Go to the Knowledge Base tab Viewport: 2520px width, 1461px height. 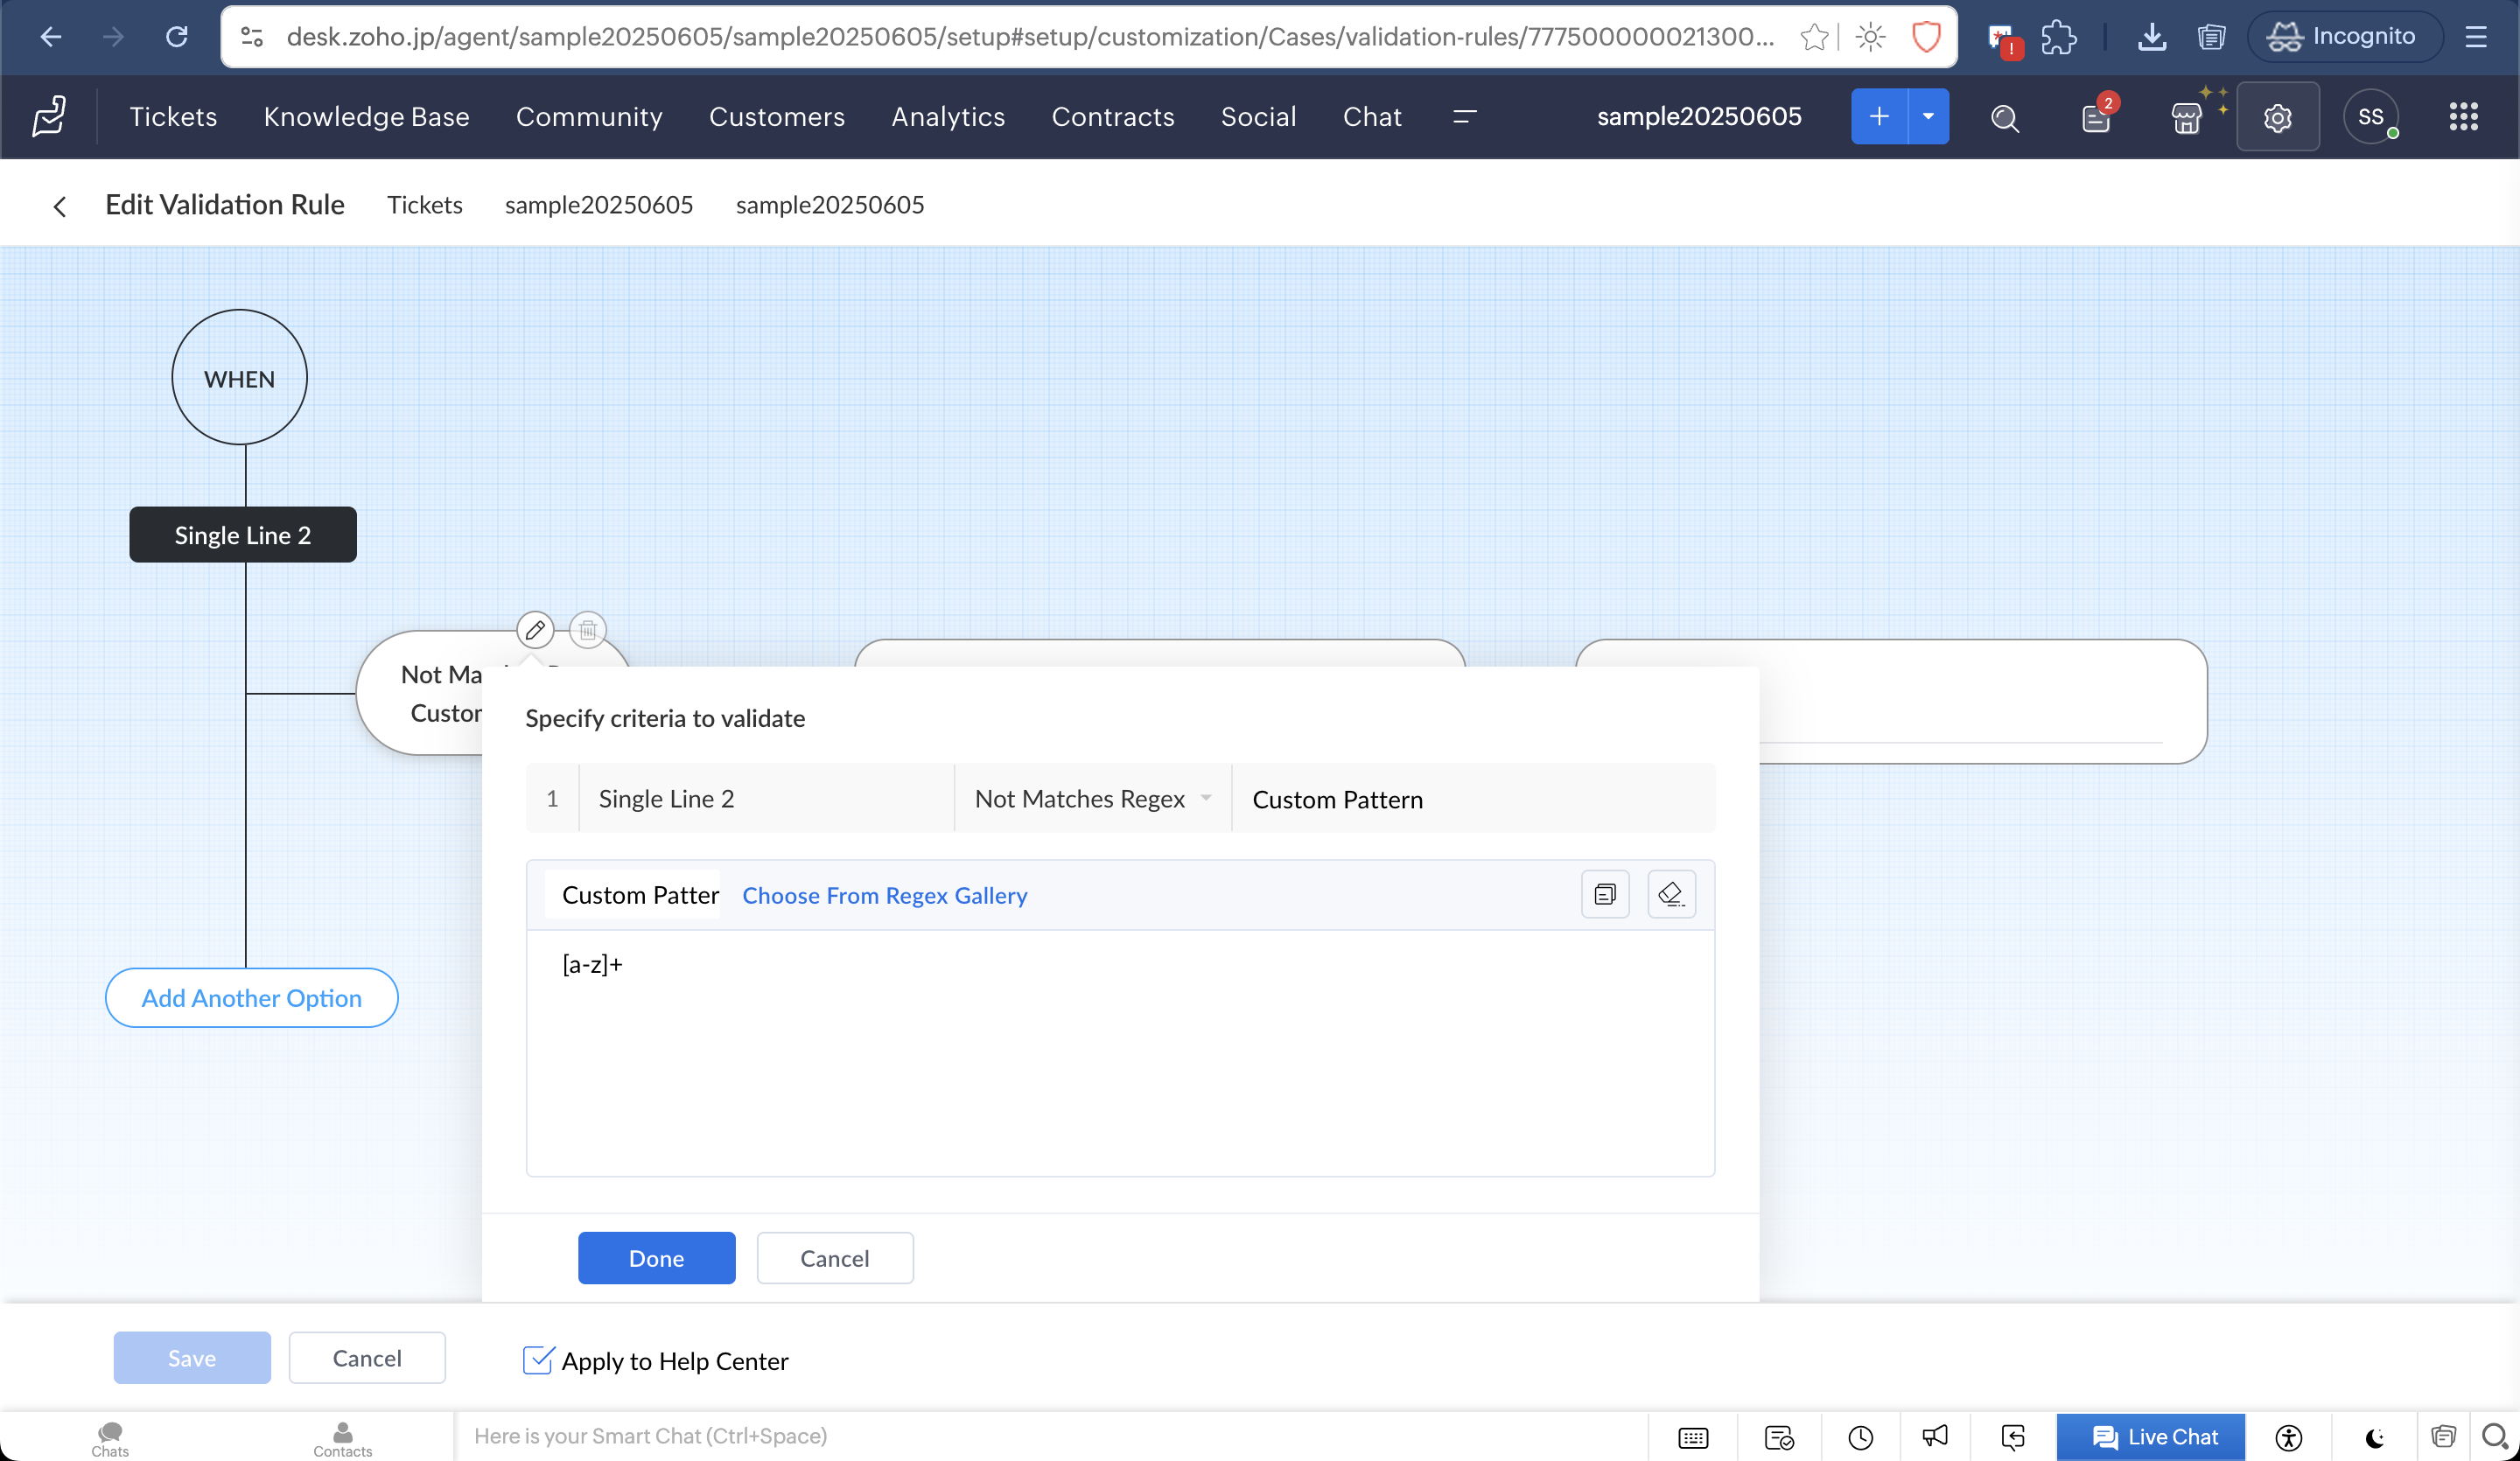(x=366, y=117)
